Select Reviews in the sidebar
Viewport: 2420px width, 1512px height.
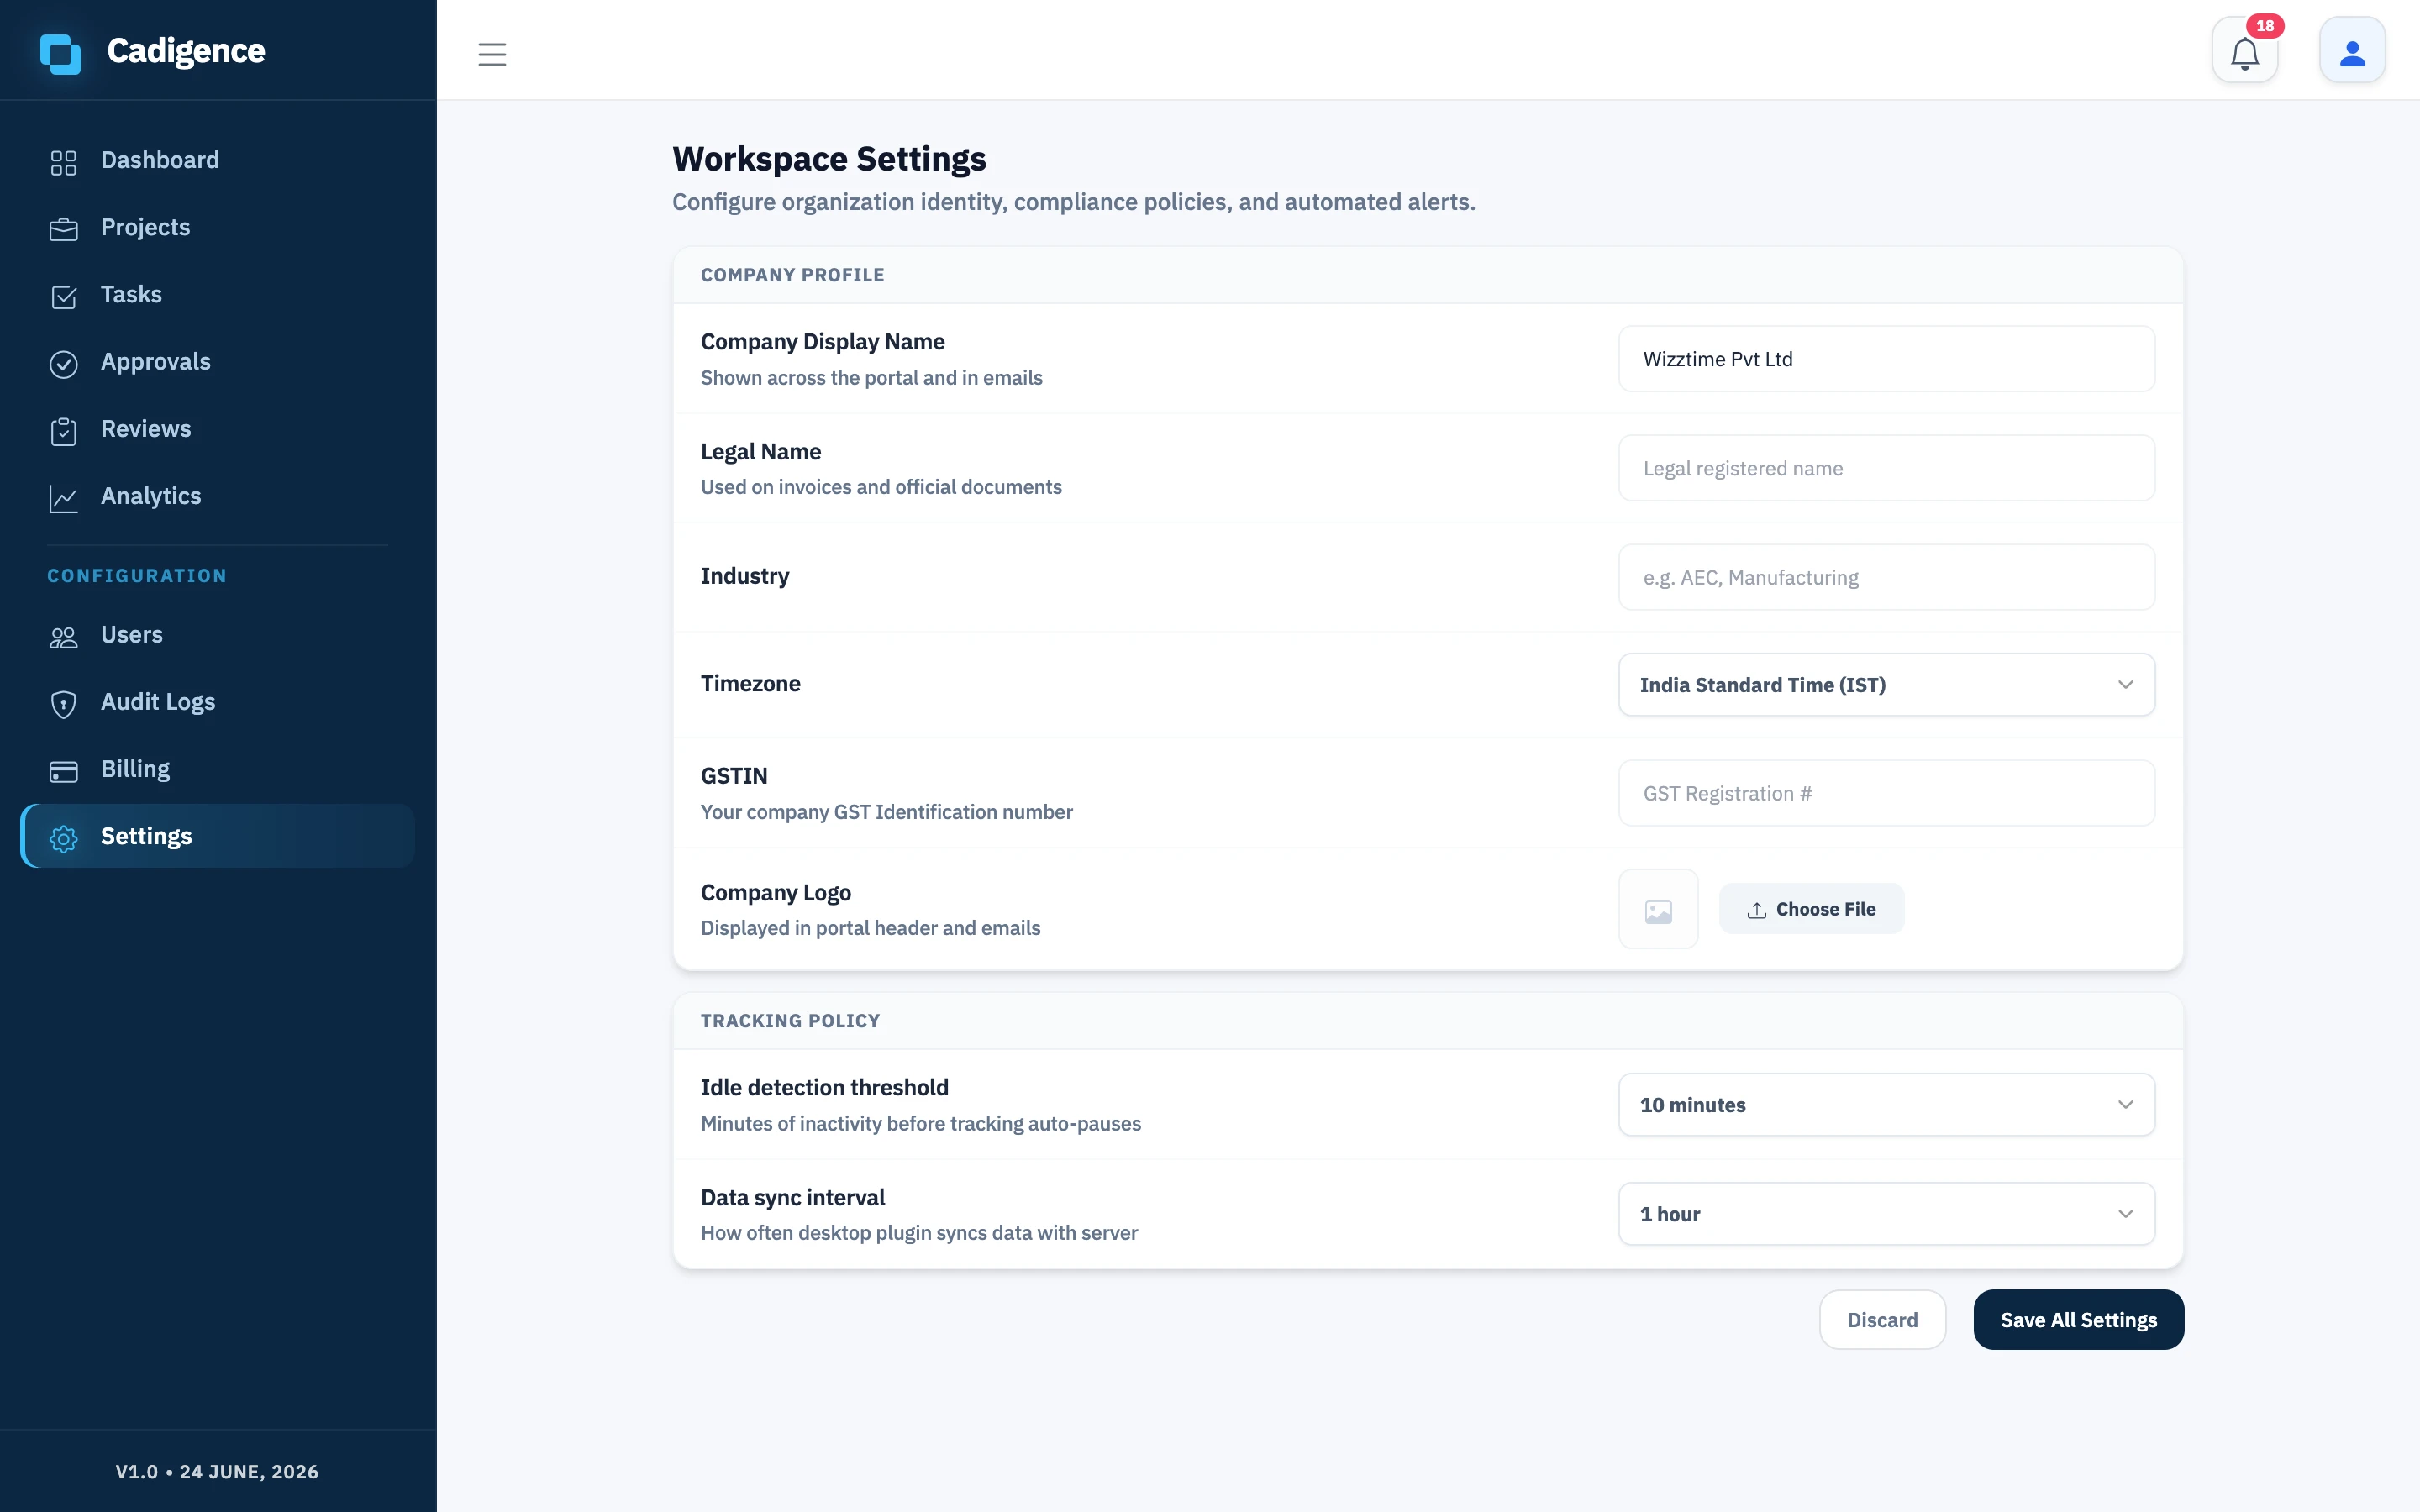tap(217, 429)
